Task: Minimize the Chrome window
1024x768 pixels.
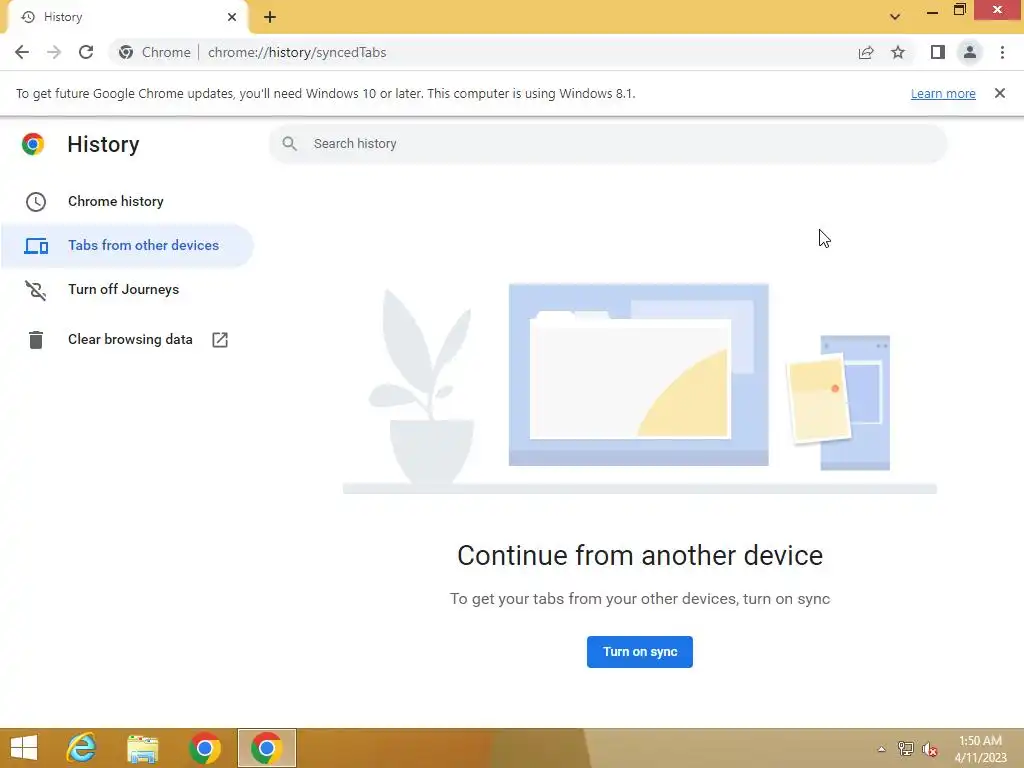Action: (933, 11)
